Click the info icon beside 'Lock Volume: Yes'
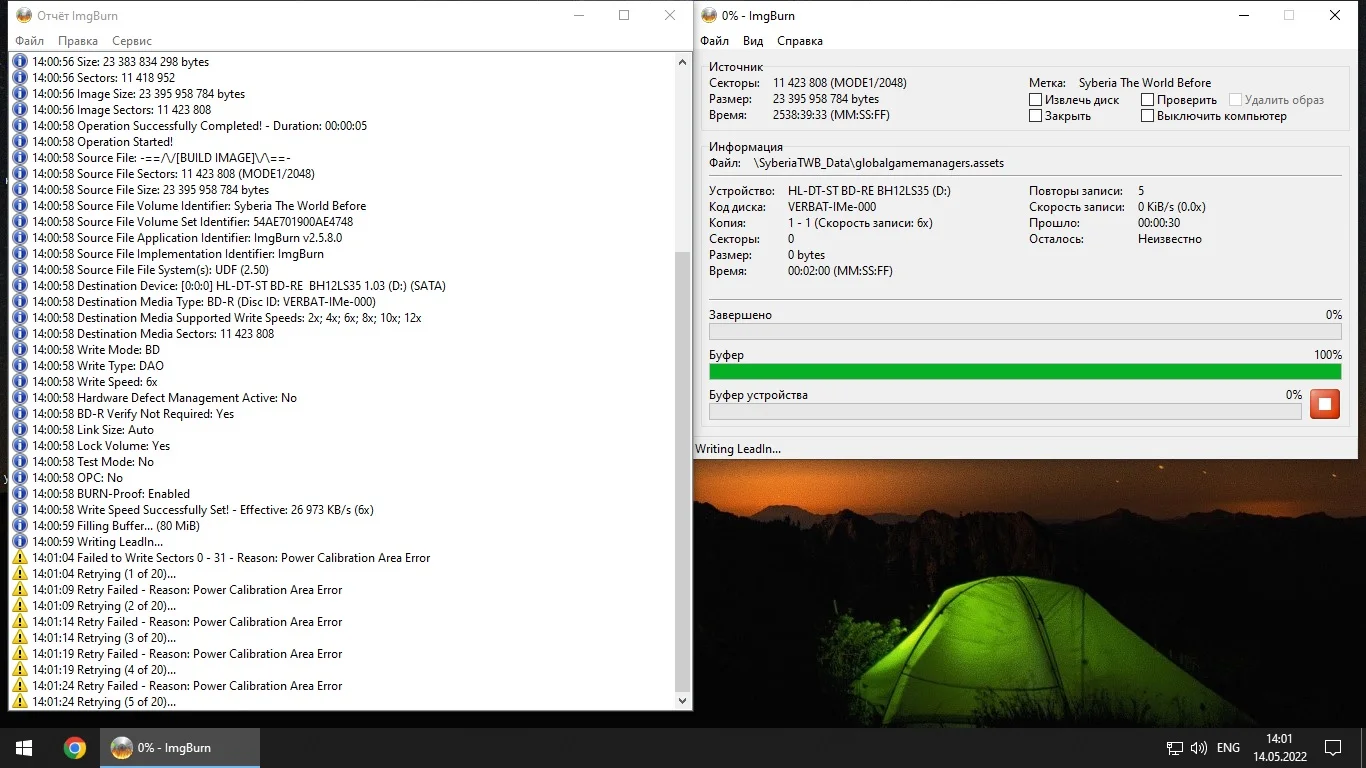 click(x=20, y=446)
